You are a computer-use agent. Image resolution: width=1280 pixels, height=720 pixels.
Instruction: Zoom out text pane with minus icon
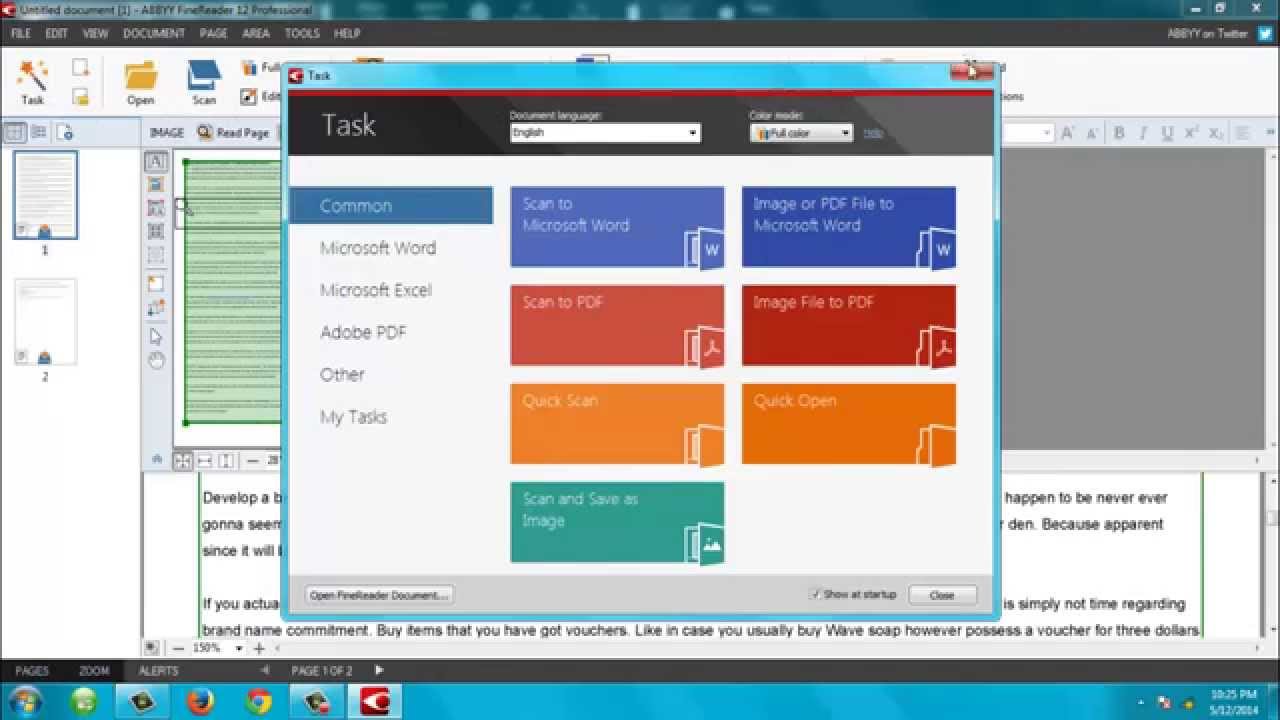178,648
